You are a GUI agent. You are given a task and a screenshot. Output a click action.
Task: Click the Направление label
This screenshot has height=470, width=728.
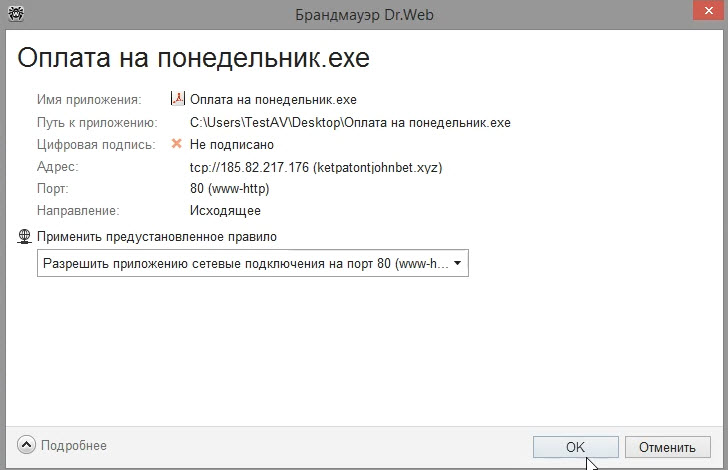tap(78, 210)
